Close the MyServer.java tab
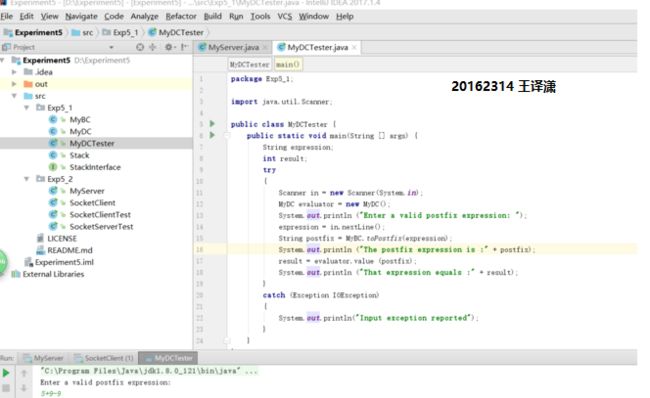Image resolution: width=650 pixels, height=398 pixels. pyautogui.click(x=265, y=48)
